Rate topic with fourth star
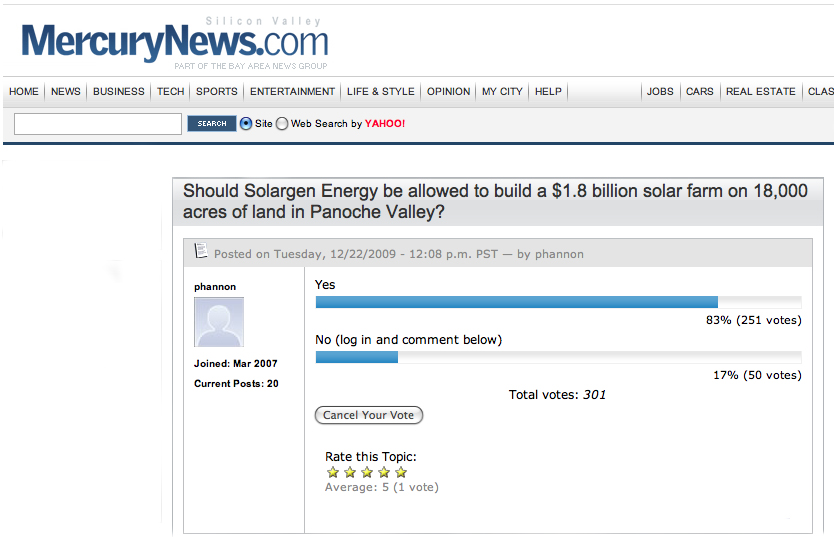Viewport: 834px width, 537px height. (384, 472)
